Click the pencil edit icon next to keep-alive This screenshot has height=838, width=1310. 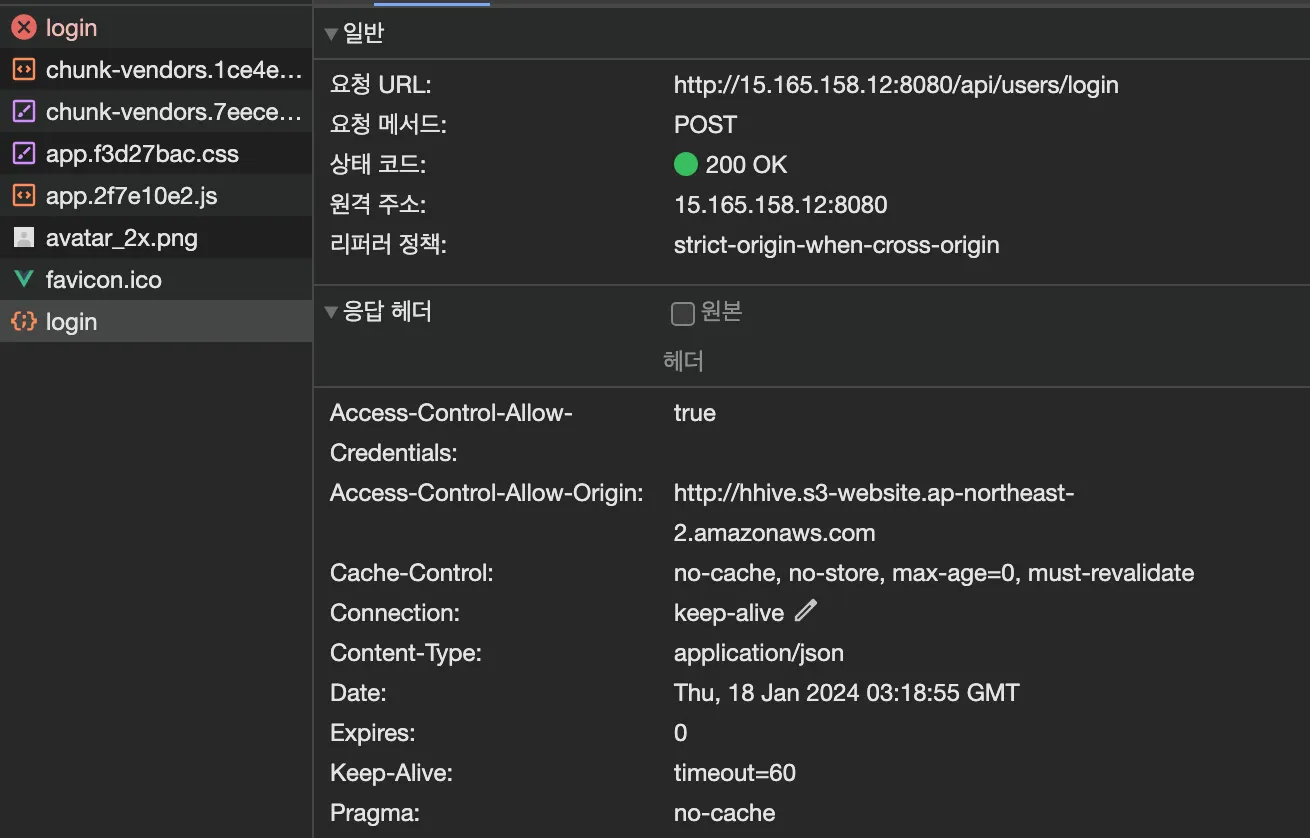point(806,610)
